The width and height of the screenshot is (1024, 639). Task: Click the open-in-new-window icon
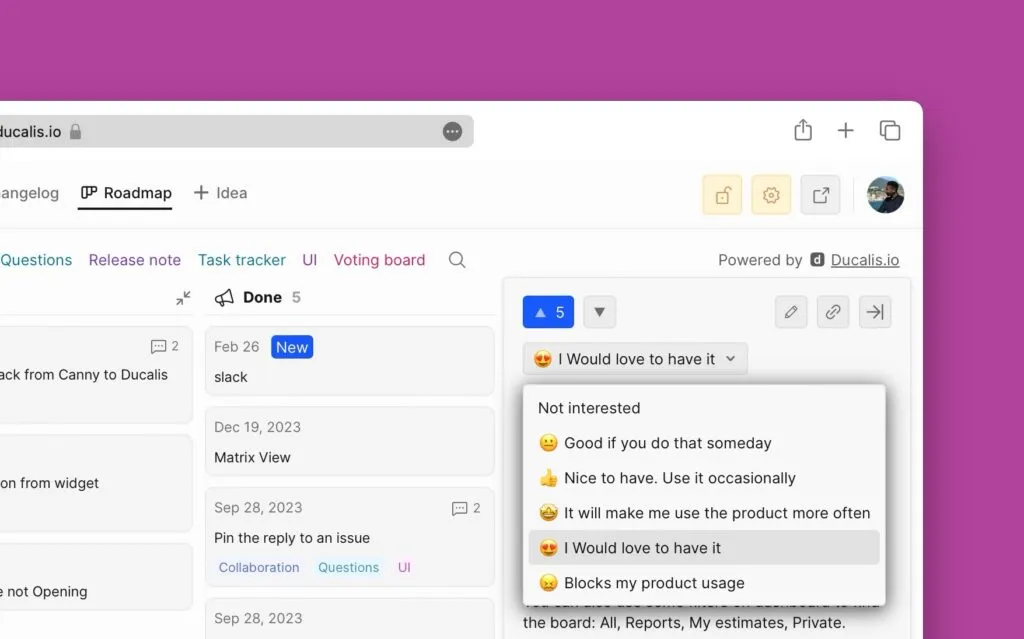coord(820,196)
